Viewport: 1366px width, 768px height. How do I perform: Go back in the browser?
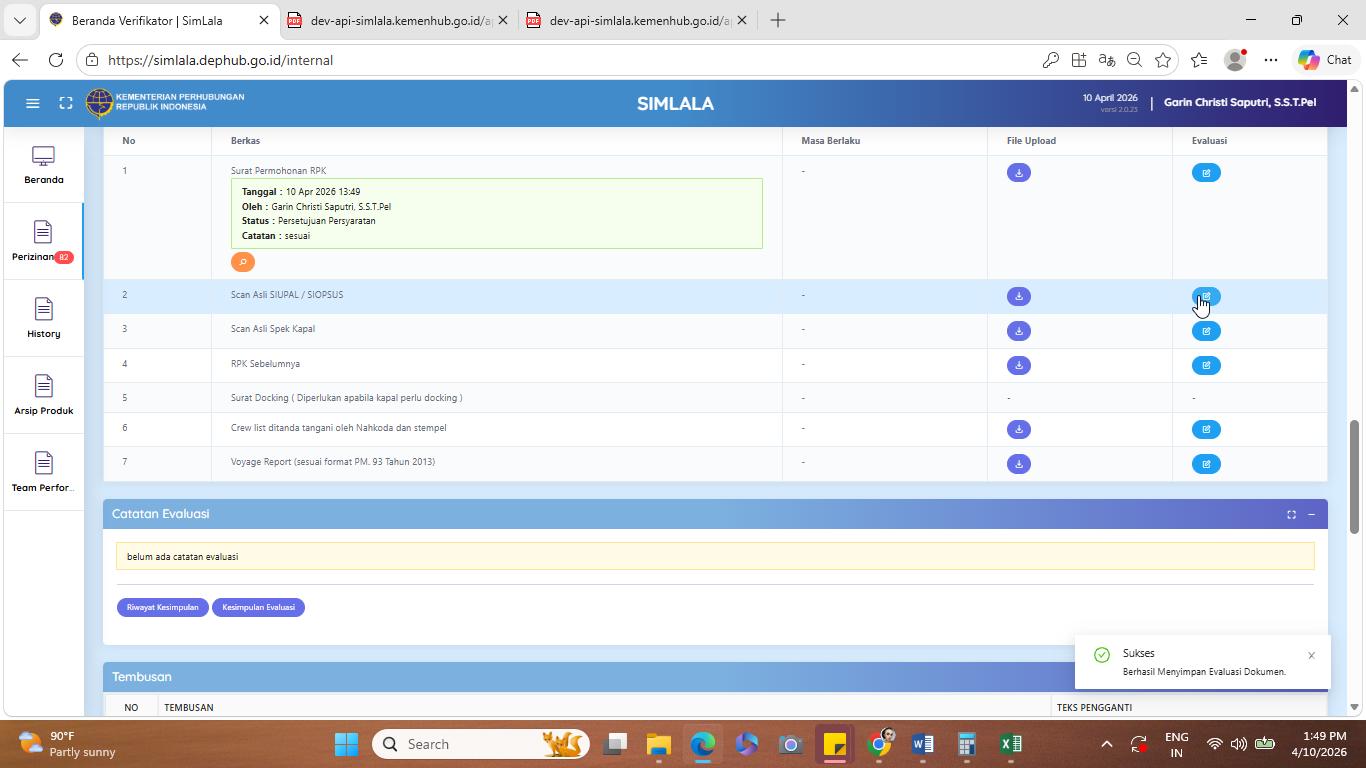pos(20,60)
